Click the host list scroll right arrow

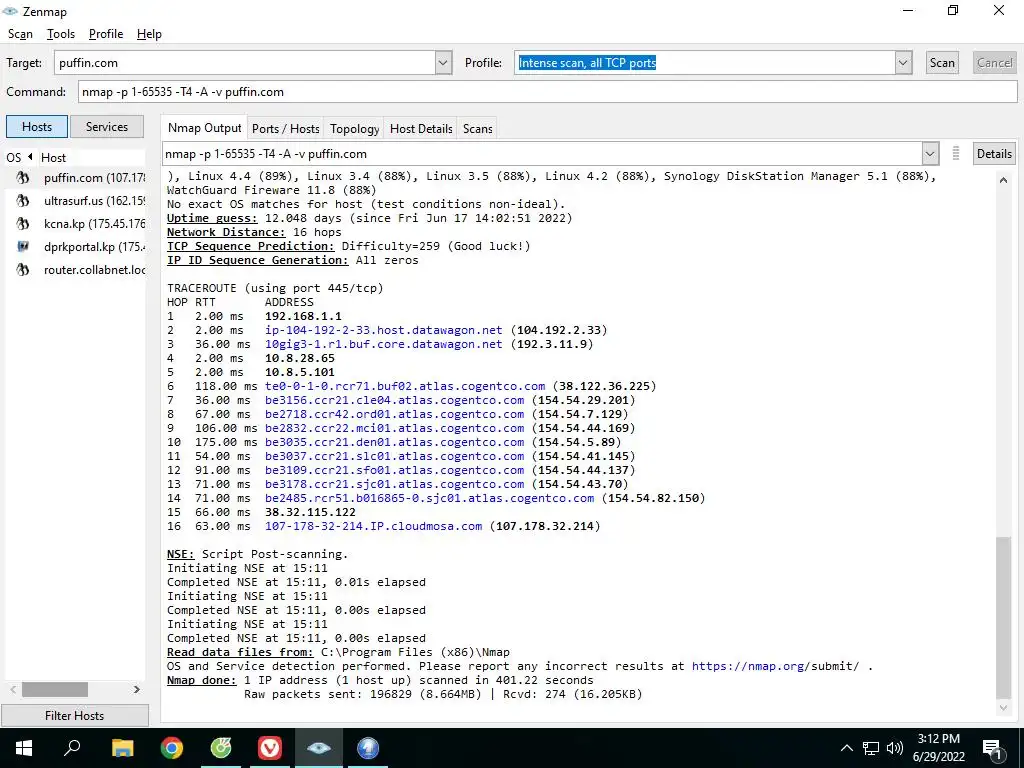(x=136, y=689)
